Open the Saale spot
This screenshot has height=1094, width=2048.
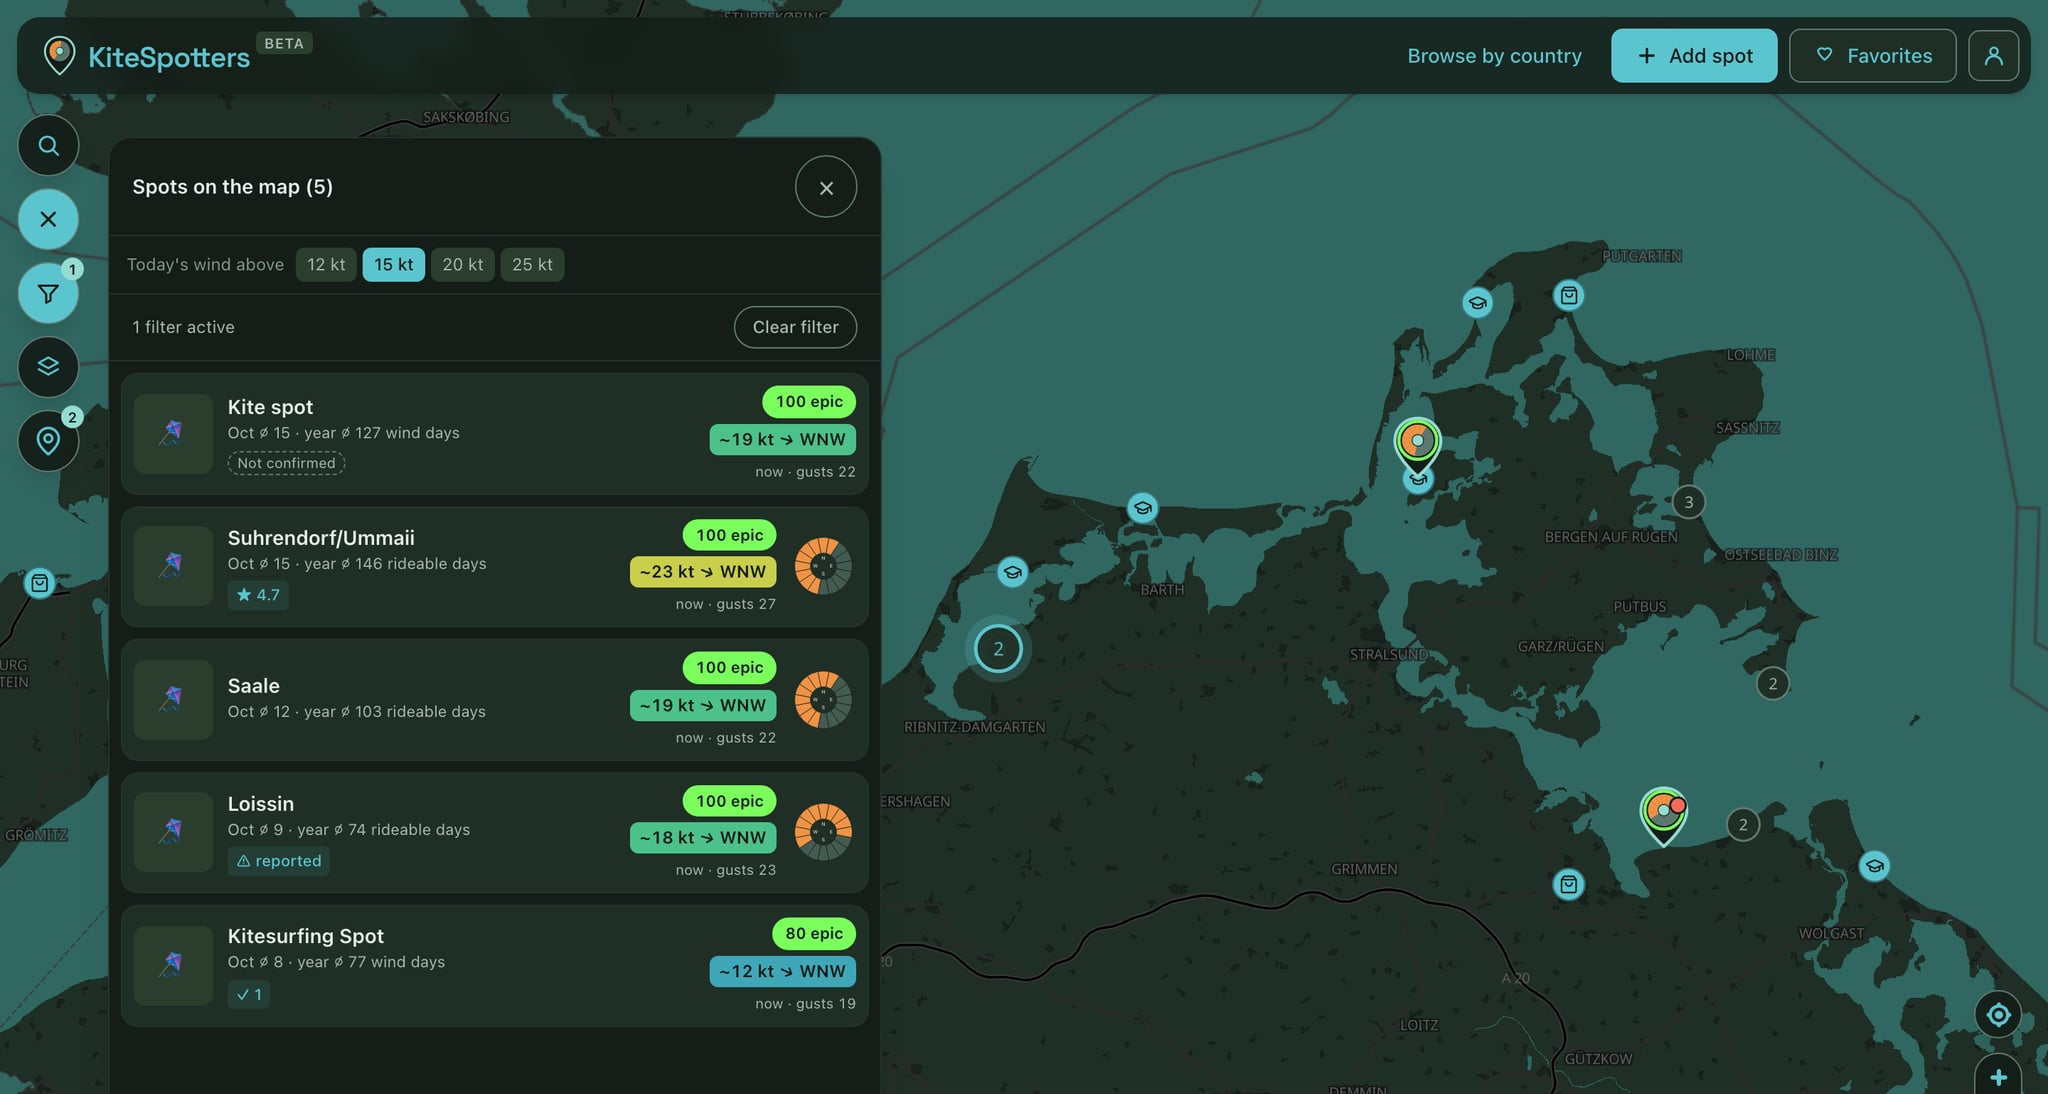494,700
